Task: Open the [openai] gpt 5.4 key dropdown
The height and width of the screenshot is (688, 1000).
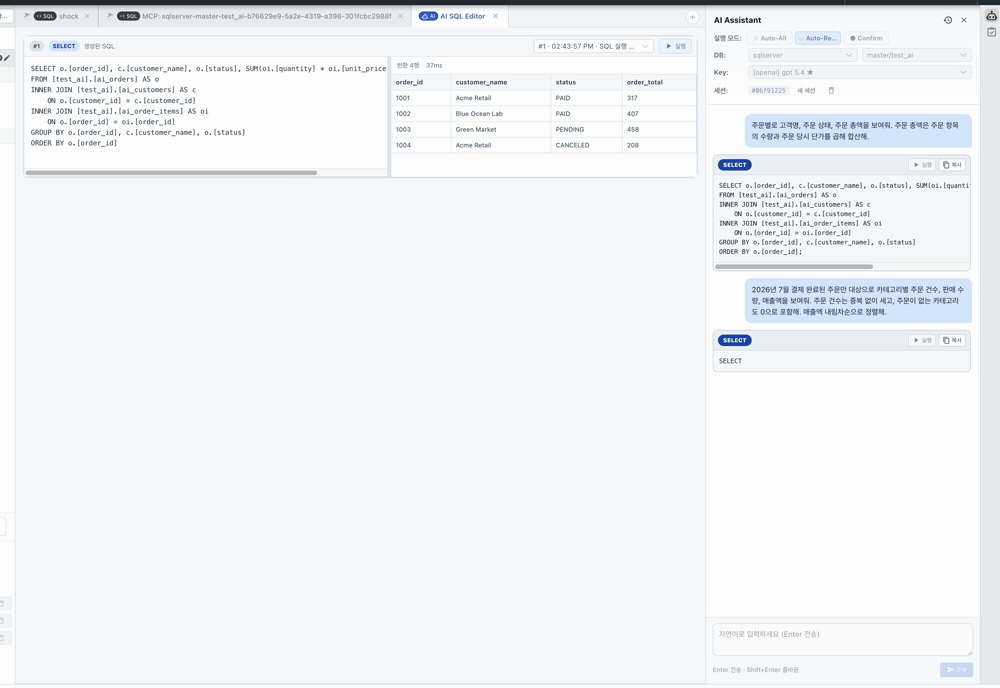Action: tap(860, 73)
